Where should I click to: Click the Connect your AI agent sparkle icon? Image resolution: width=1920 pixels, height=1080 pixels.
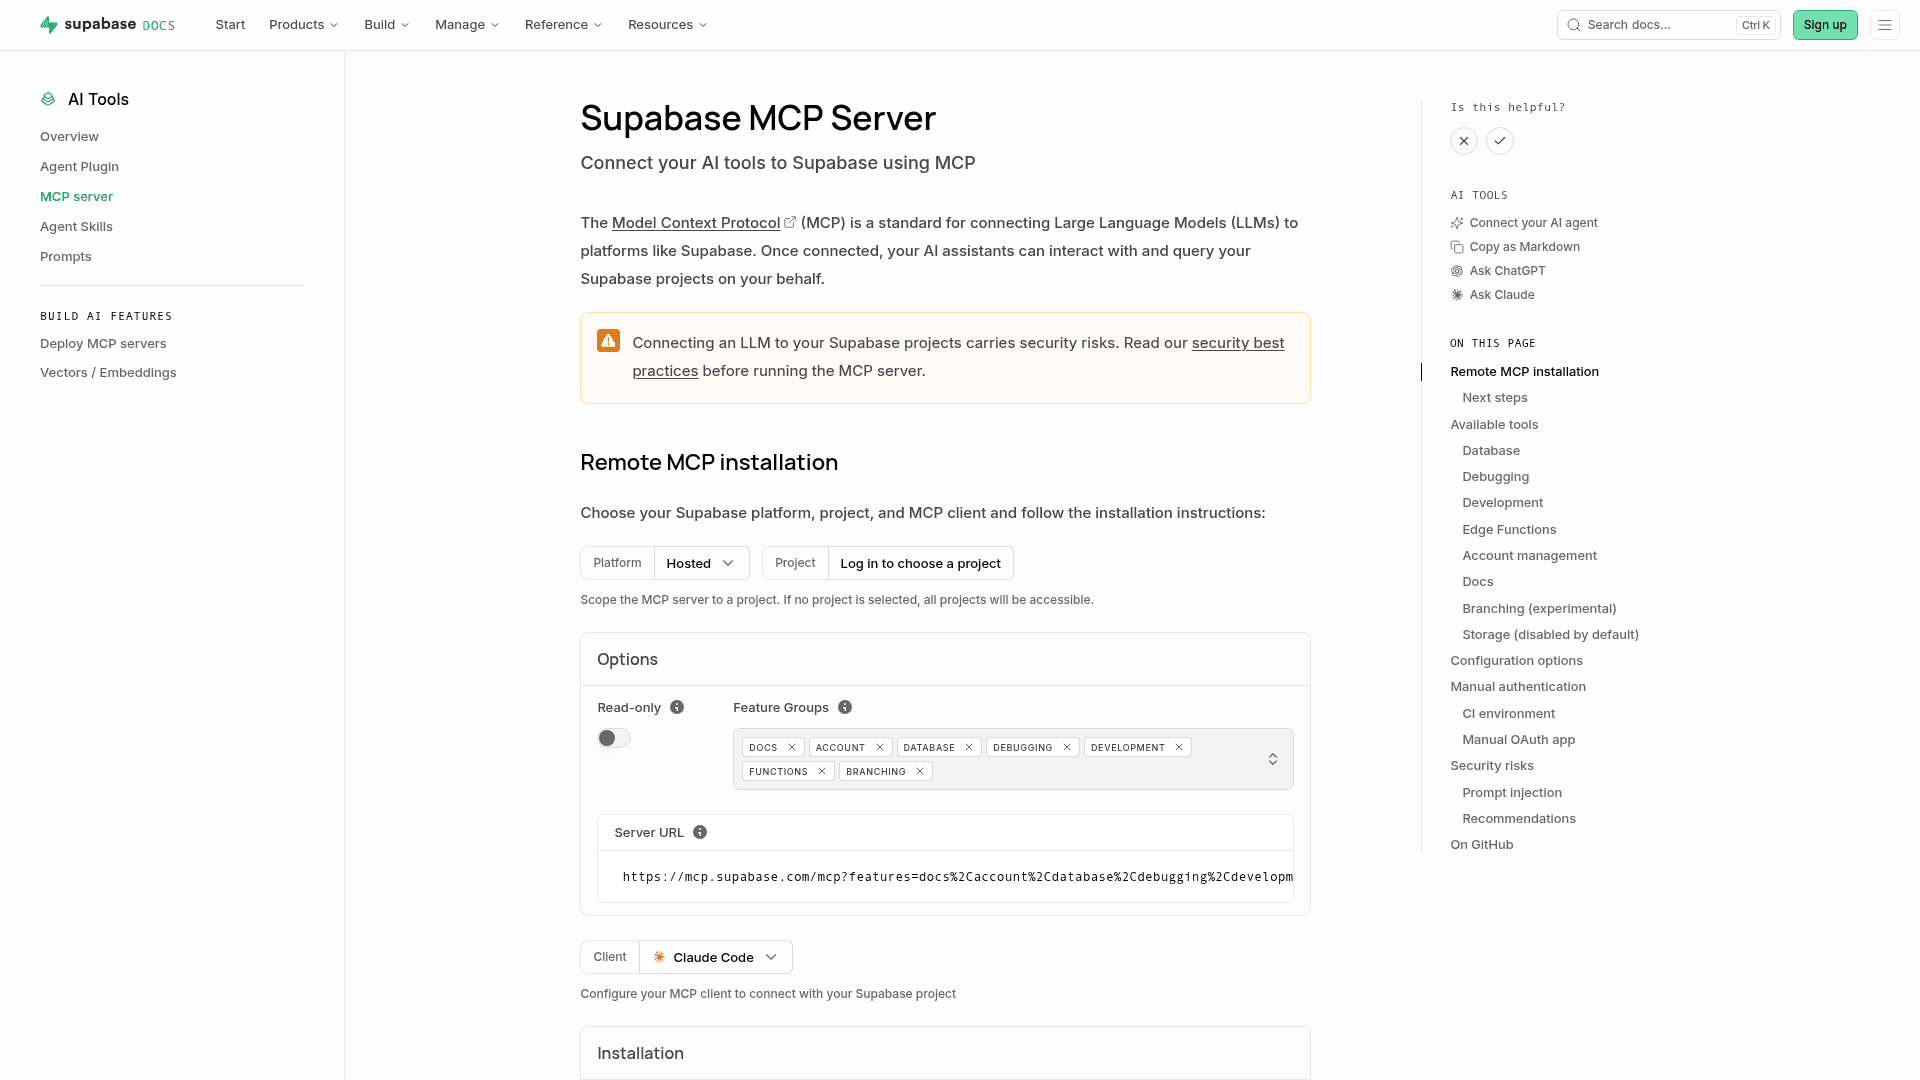tap(1457, 223)
